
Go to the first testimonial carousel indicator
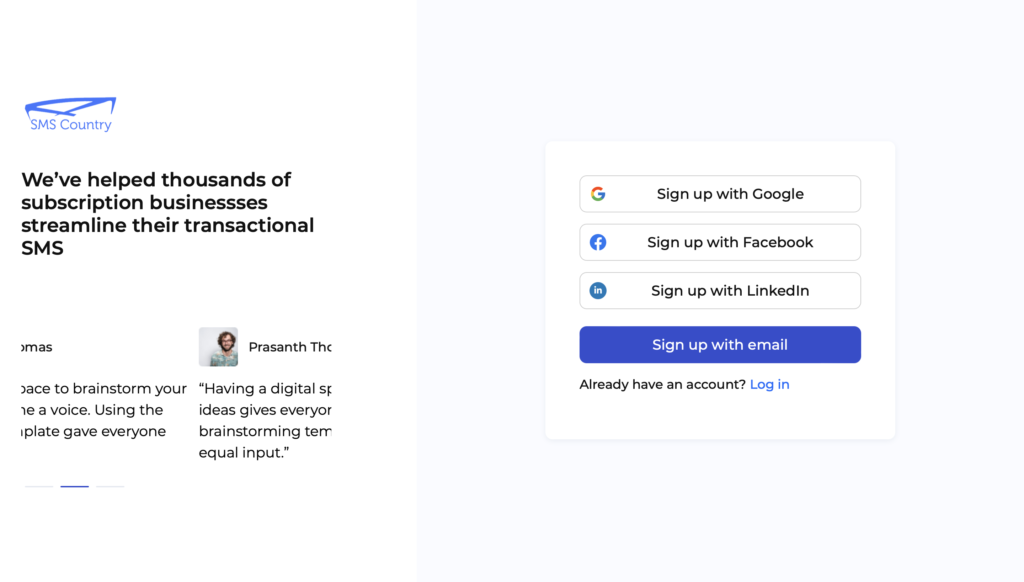coord(39,487)
